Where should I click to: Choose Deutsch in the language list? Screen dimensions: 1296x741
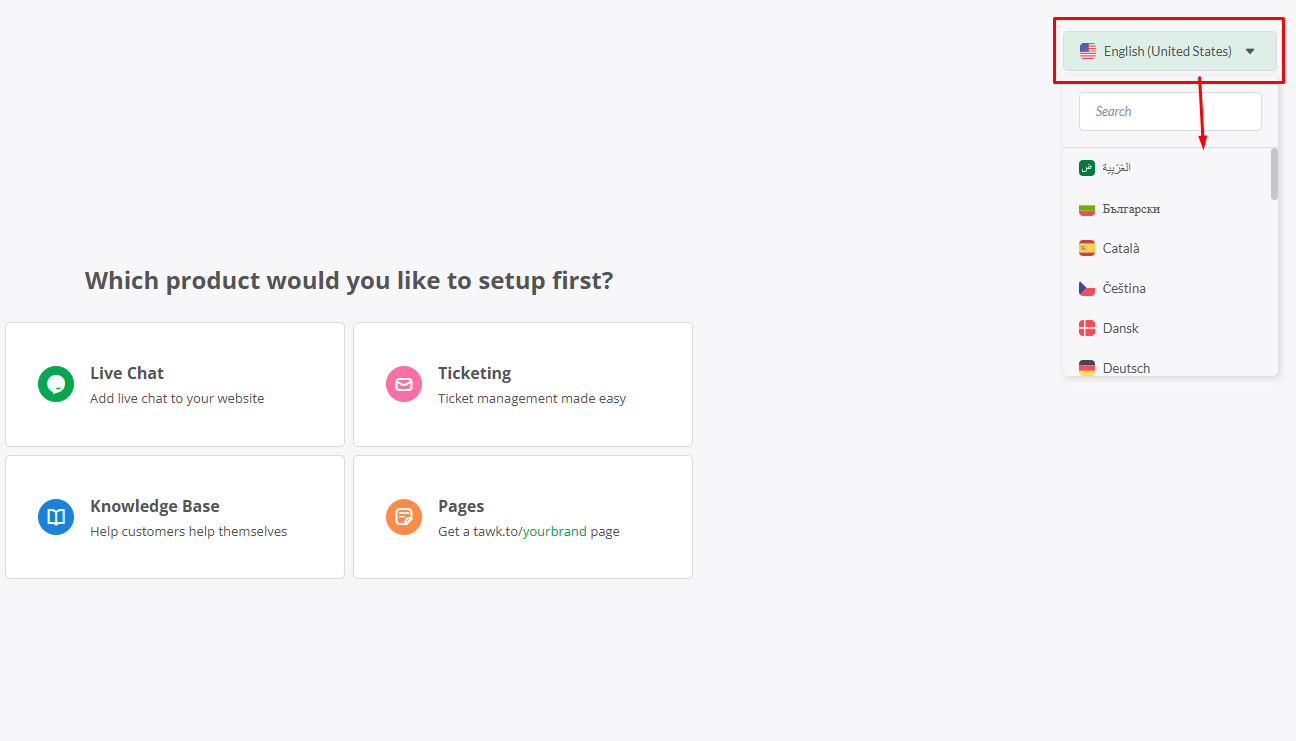coord(1126,368)
